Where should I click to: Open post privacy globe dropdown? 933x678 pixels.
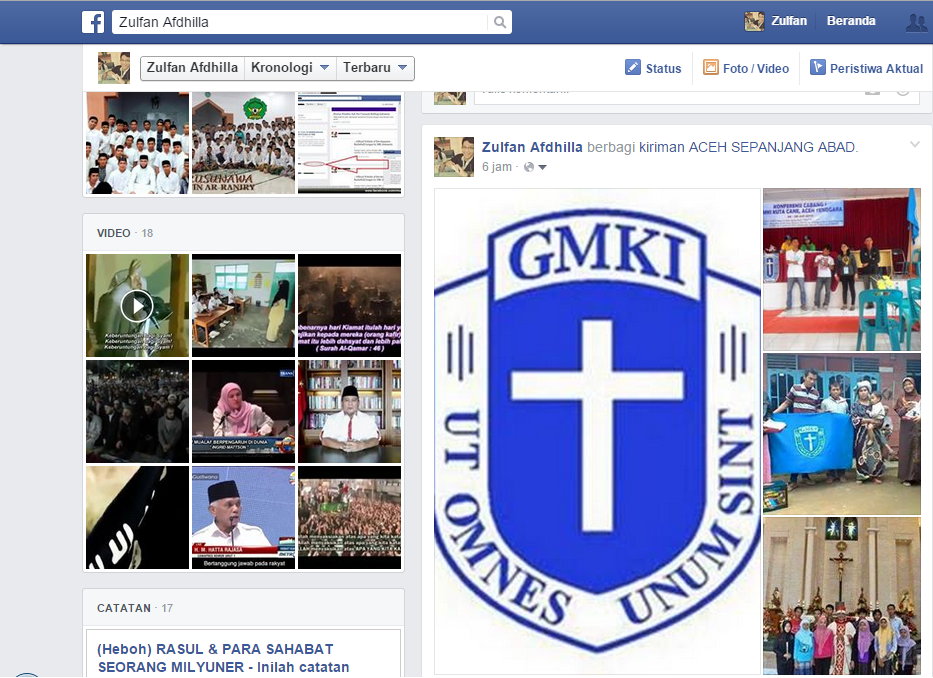(x=535, y=167)
